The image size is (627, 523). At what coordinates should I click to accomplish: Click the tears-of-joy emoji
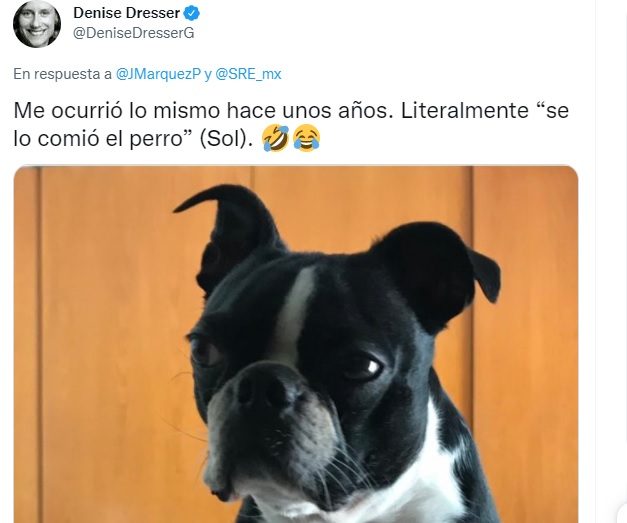[x=307, y=138]
